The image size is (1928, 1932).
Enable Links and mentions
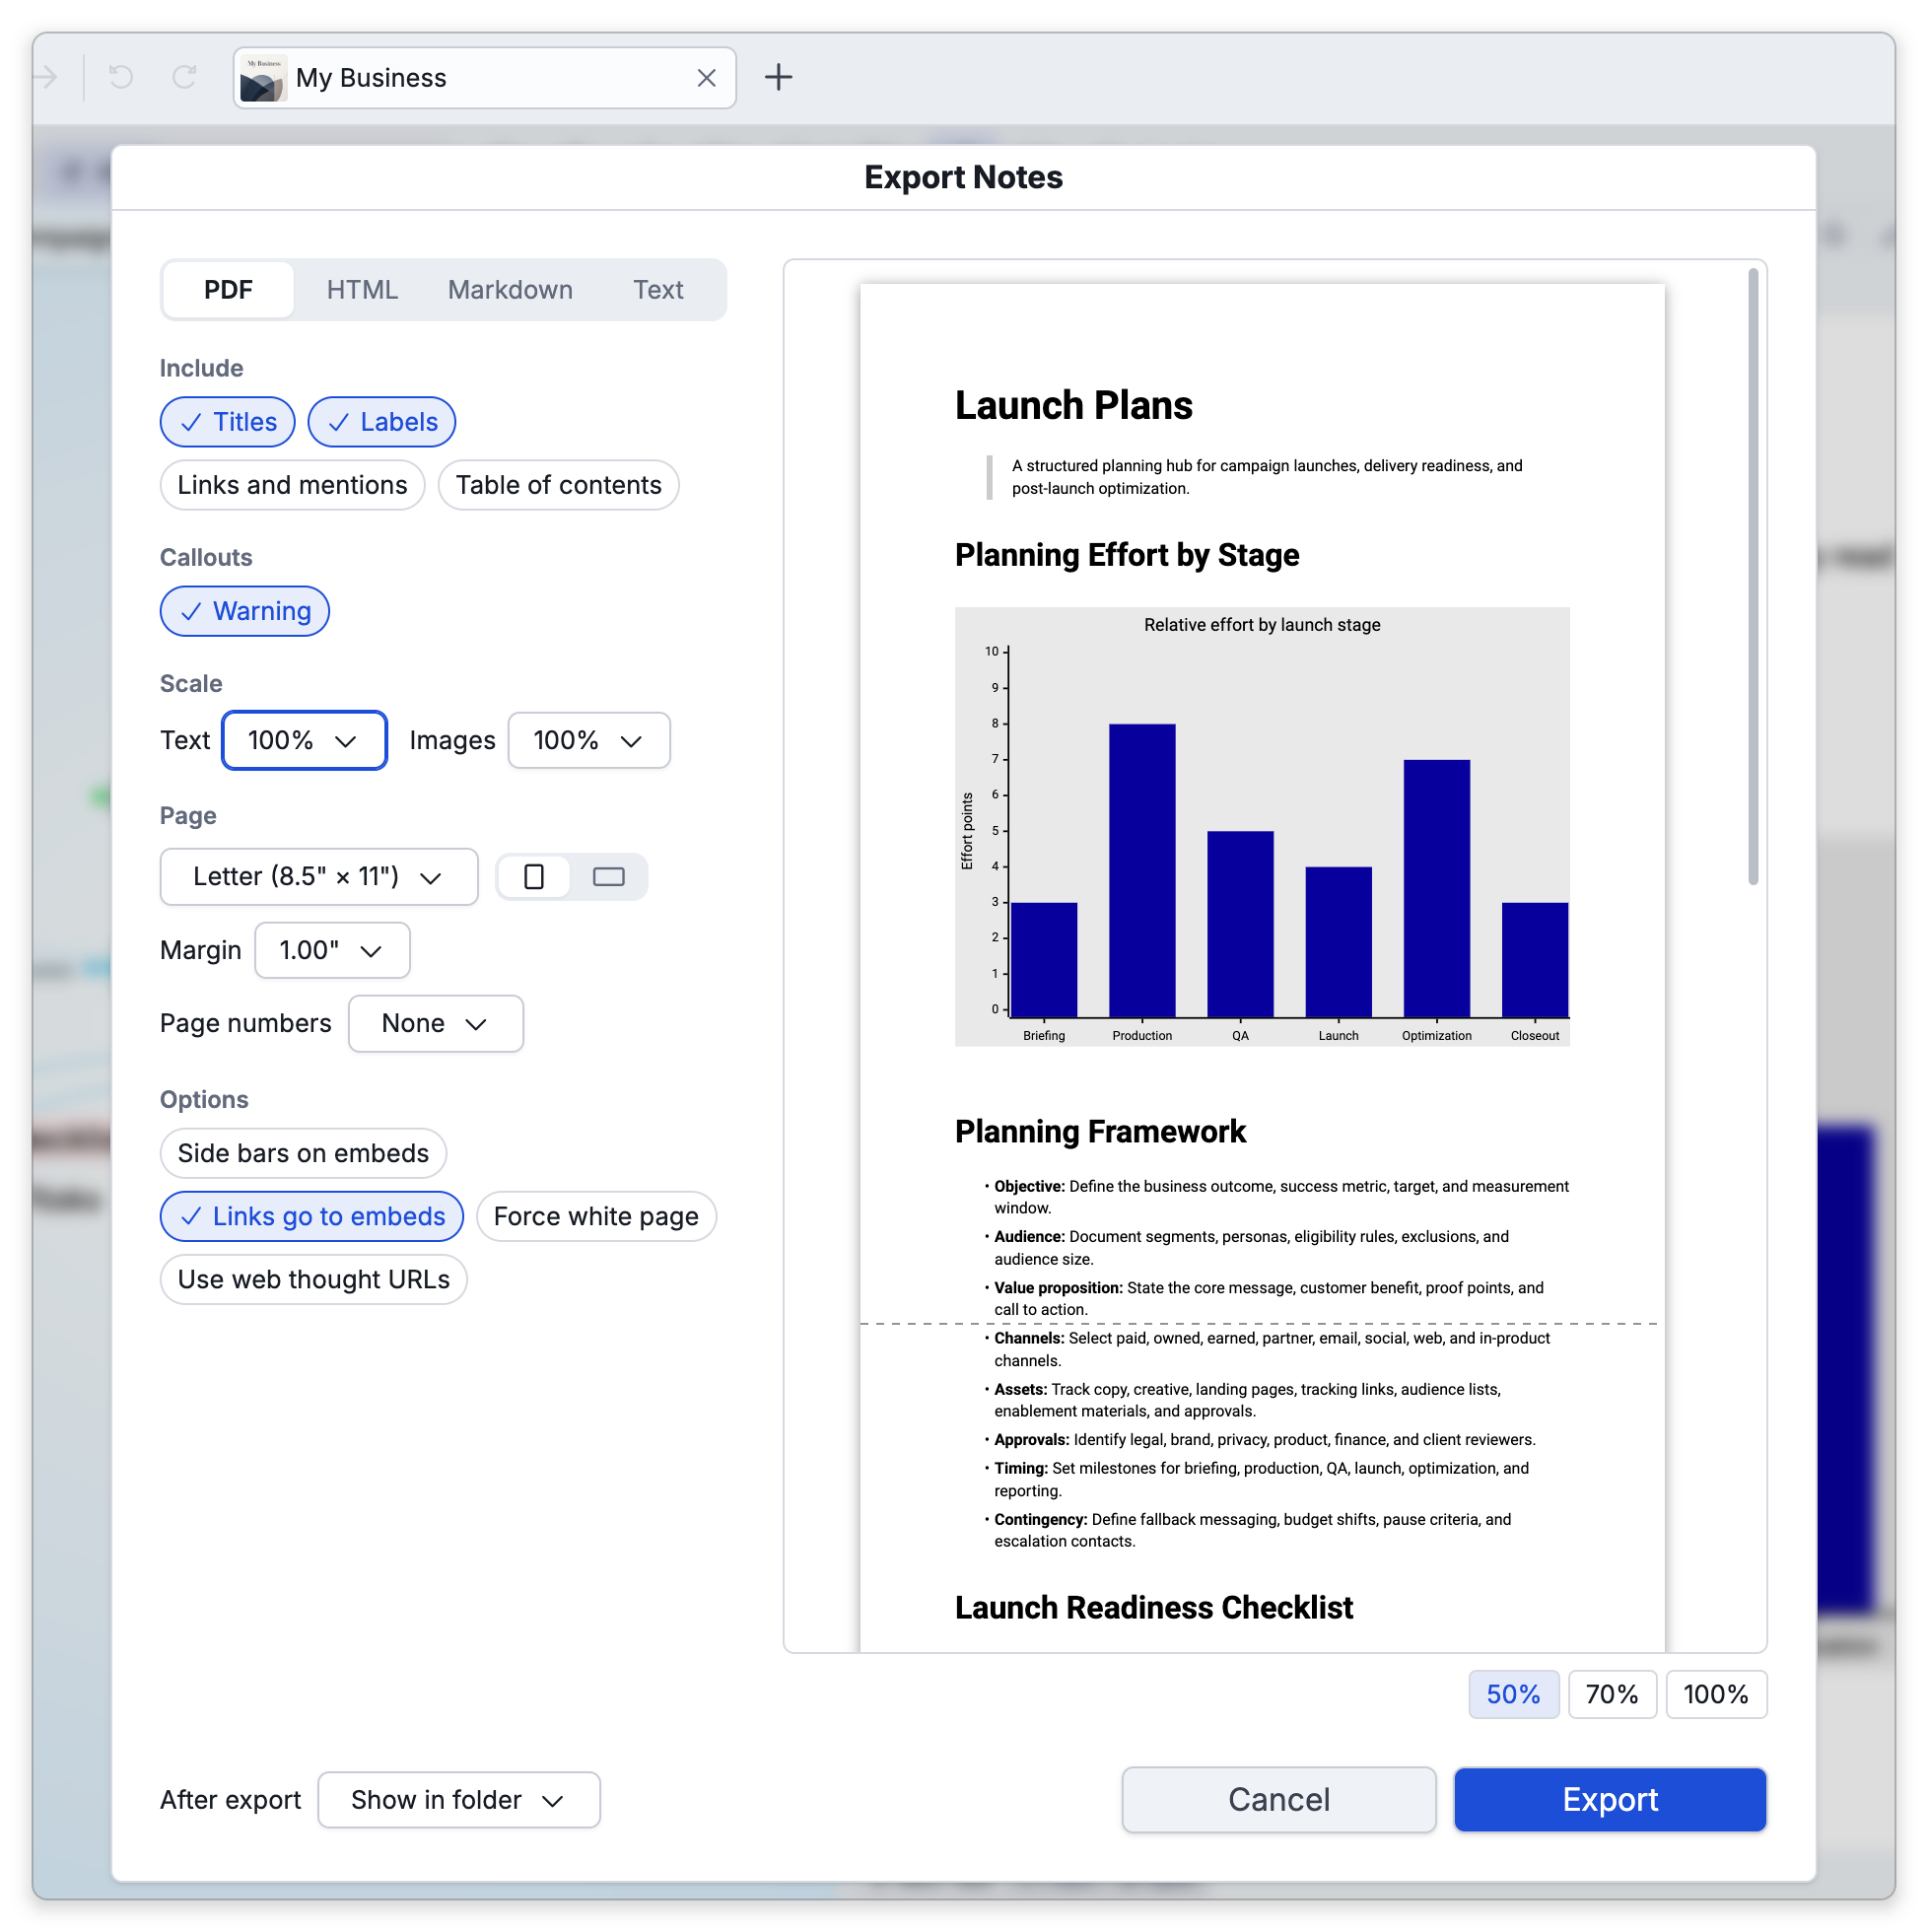(x=292, y=485)
